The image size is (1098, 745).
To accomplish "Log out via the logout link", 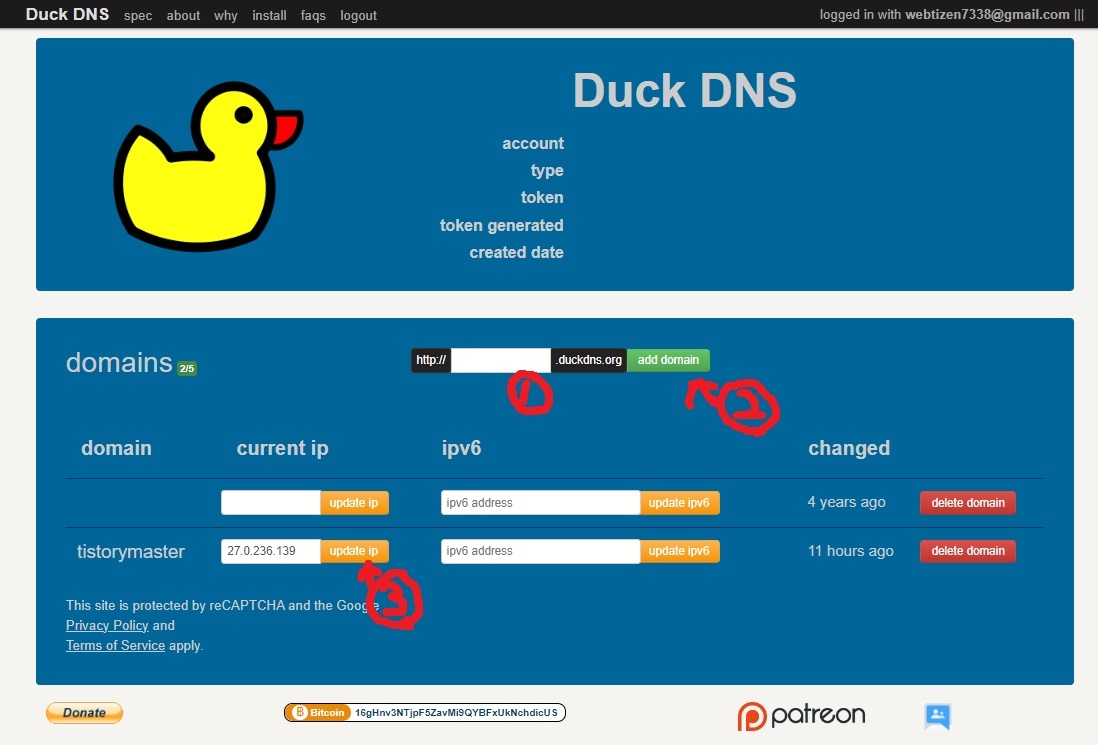I will [x=359, y=15].
